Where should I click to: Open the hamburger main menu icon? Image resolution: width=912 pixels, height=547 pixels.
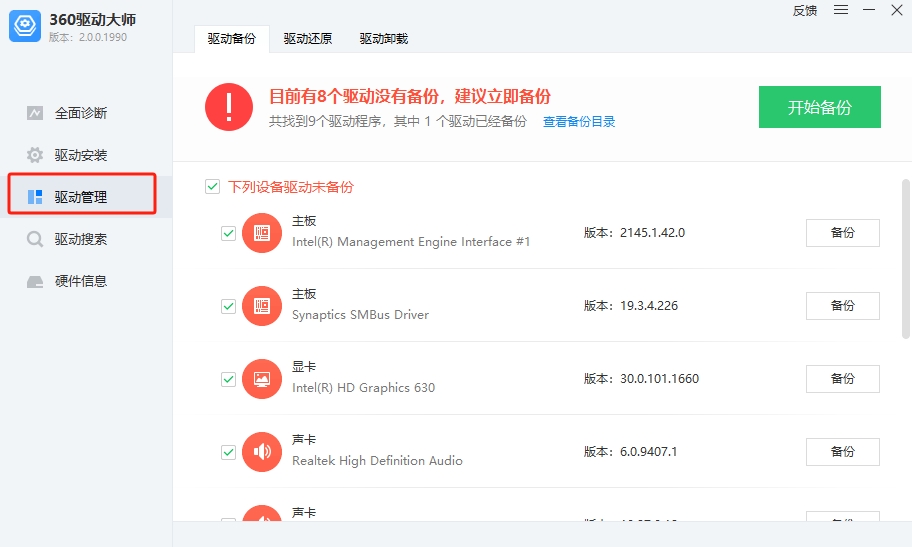pos(840,10)
